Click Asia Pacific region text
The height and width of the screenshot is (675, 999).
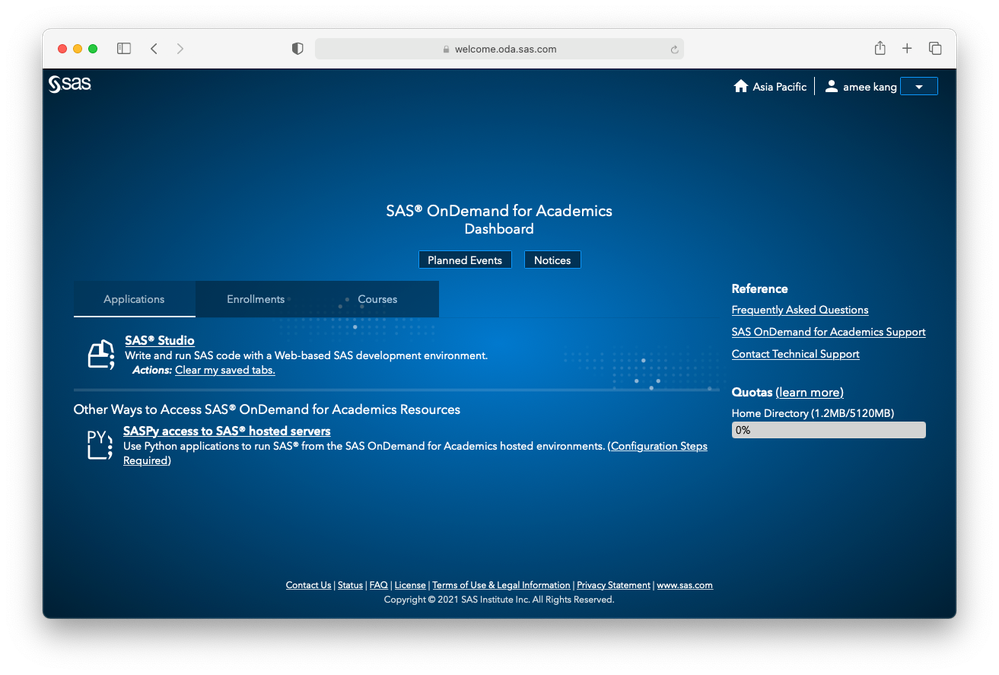coord(779,87)
